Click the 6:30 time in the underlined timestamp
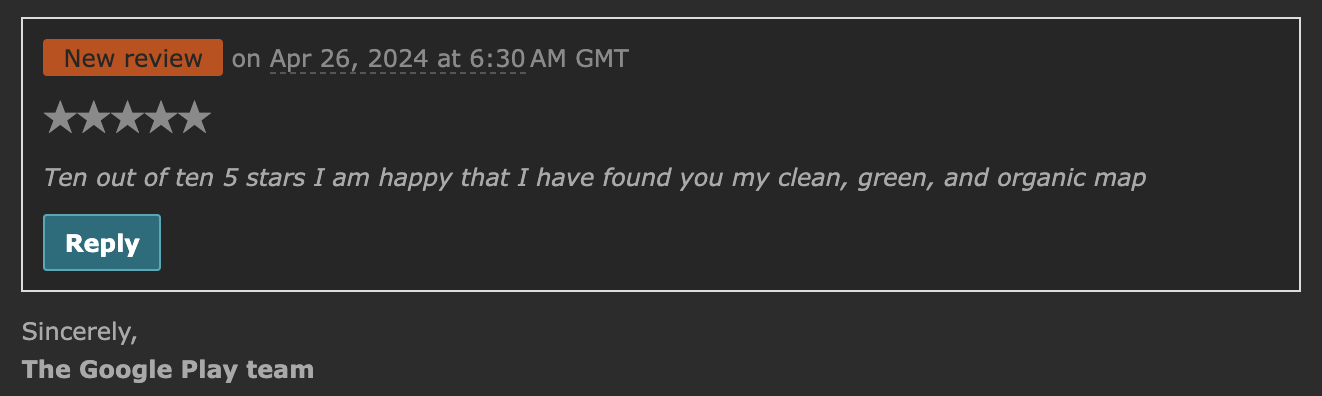Image resolution: width=1322 pixels, height=396 pixels. [x=497, y=59]
